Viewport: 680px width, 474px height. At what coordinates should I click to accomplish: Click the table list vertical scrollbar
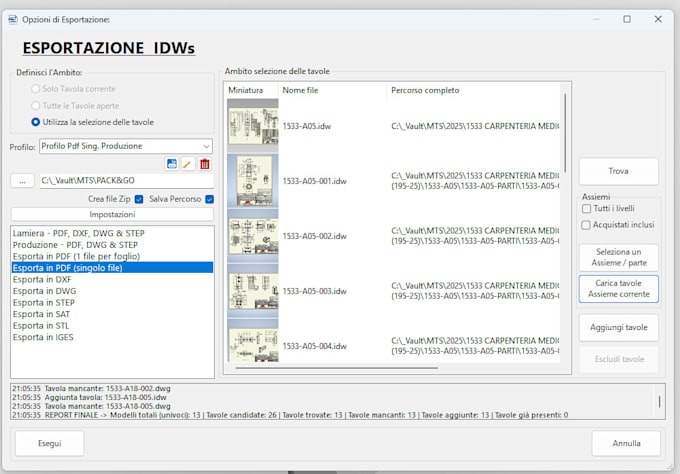[x=565, y=132]
